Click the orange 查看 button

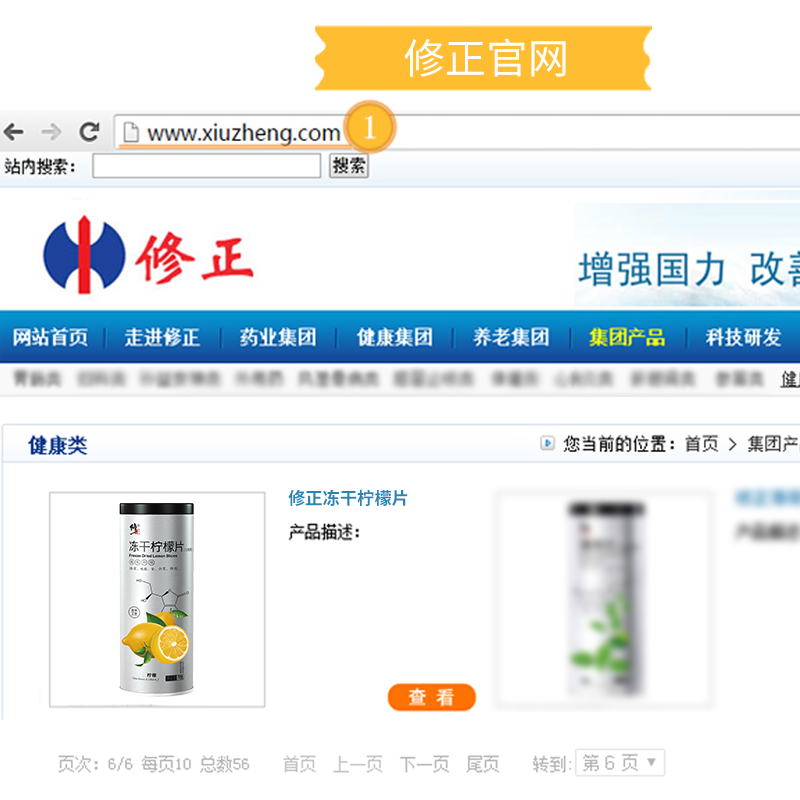(432, 697)
